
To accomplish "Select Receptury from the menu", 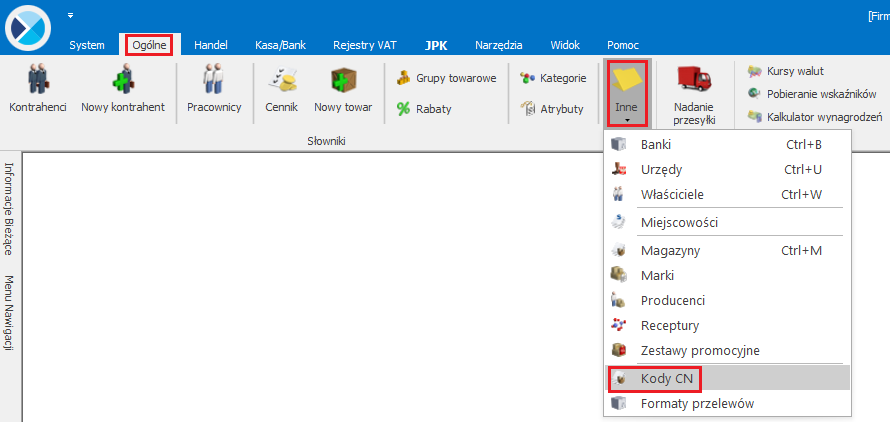I will pos(728,325).
